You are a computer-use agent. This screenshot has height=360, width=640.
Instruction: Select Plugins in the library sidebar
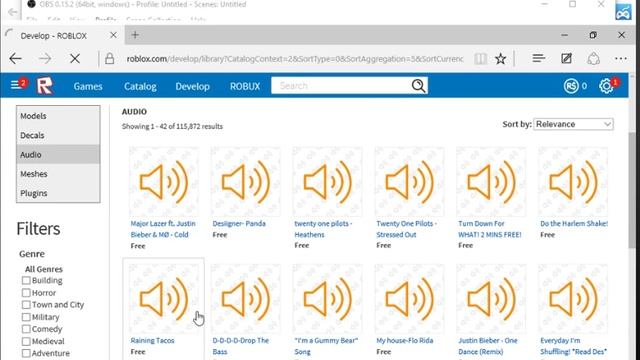[x=58, y=193]
